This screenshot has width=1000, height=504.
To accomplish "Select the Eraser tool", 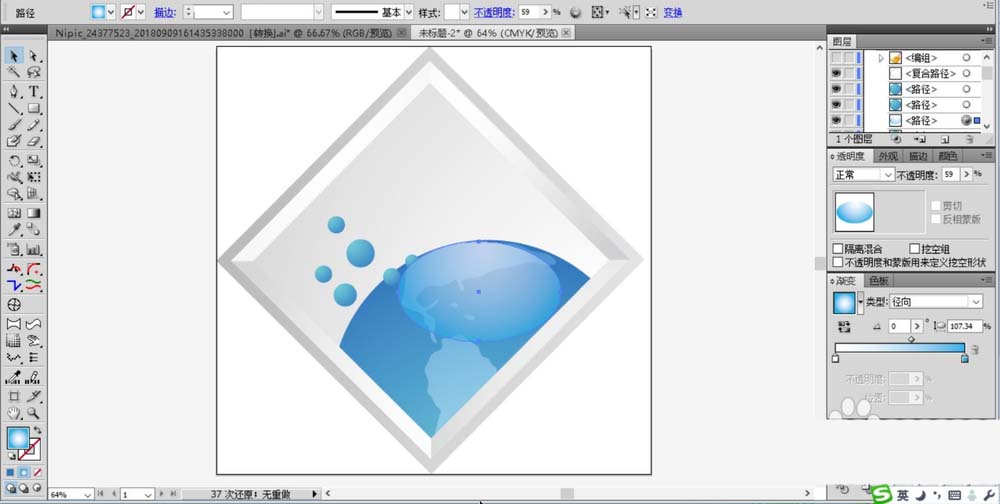I will 33,142.
